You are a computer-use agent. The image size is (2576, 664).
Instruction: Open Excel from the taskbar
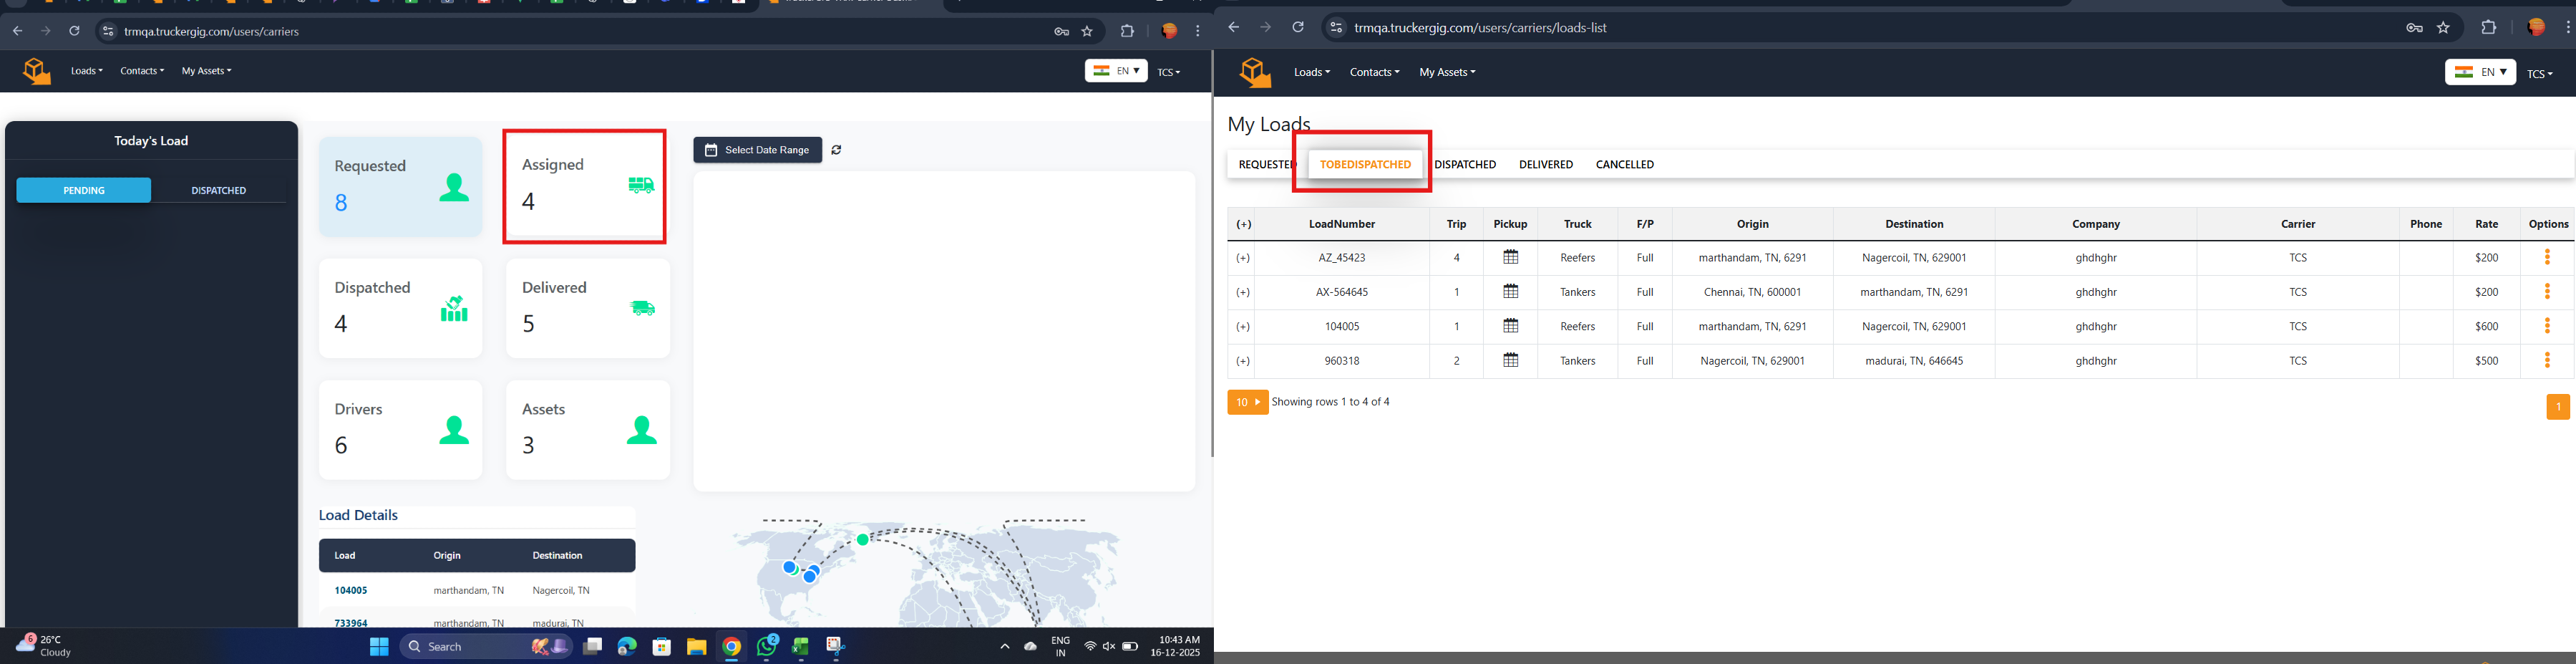pyautogui.click(x=801, y=647)
